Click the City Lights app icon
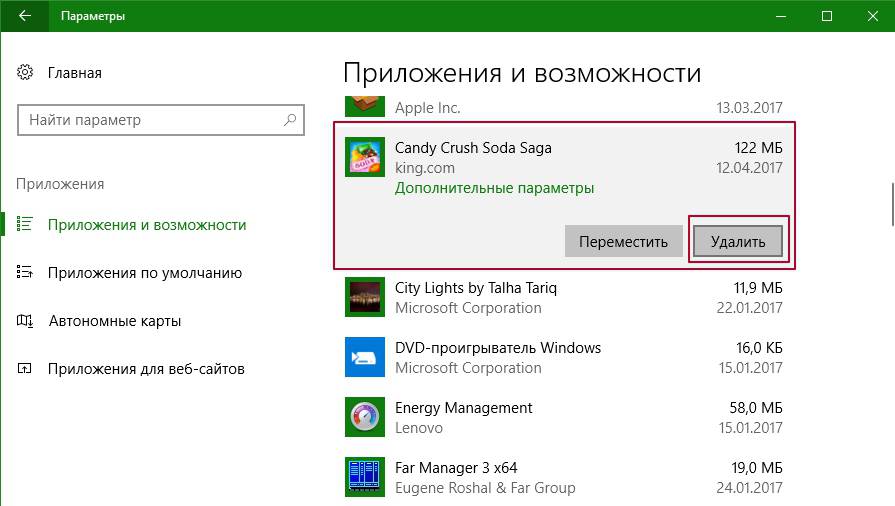Image resolution: width=895 pixels, height=506 pixels. click(364, 297)
